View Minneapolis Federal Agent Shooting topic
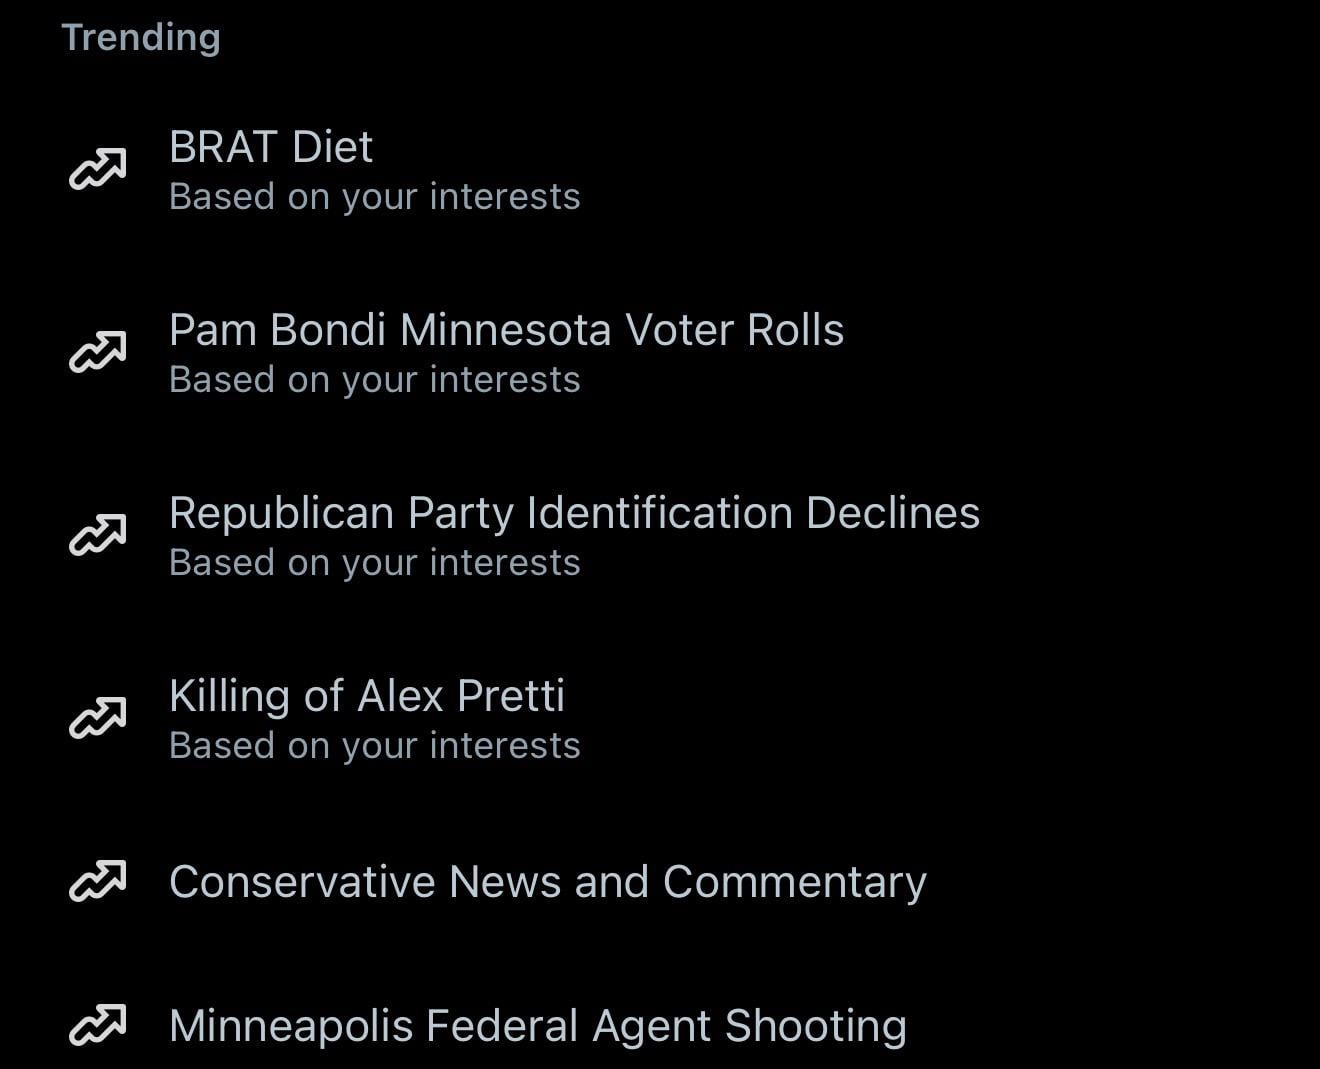 [537, 1026]
